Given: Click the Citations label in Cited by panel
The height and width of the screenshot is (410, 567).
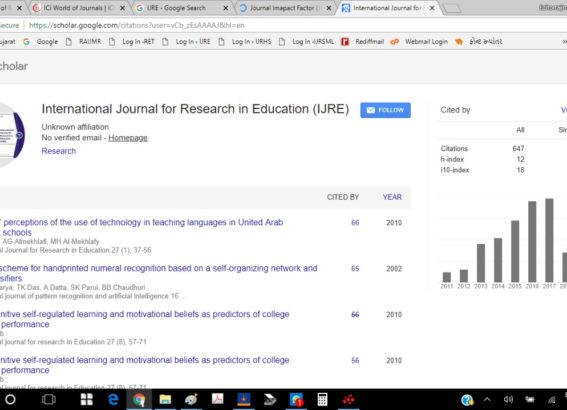Looking at the screenshot, I should [454, 148].
